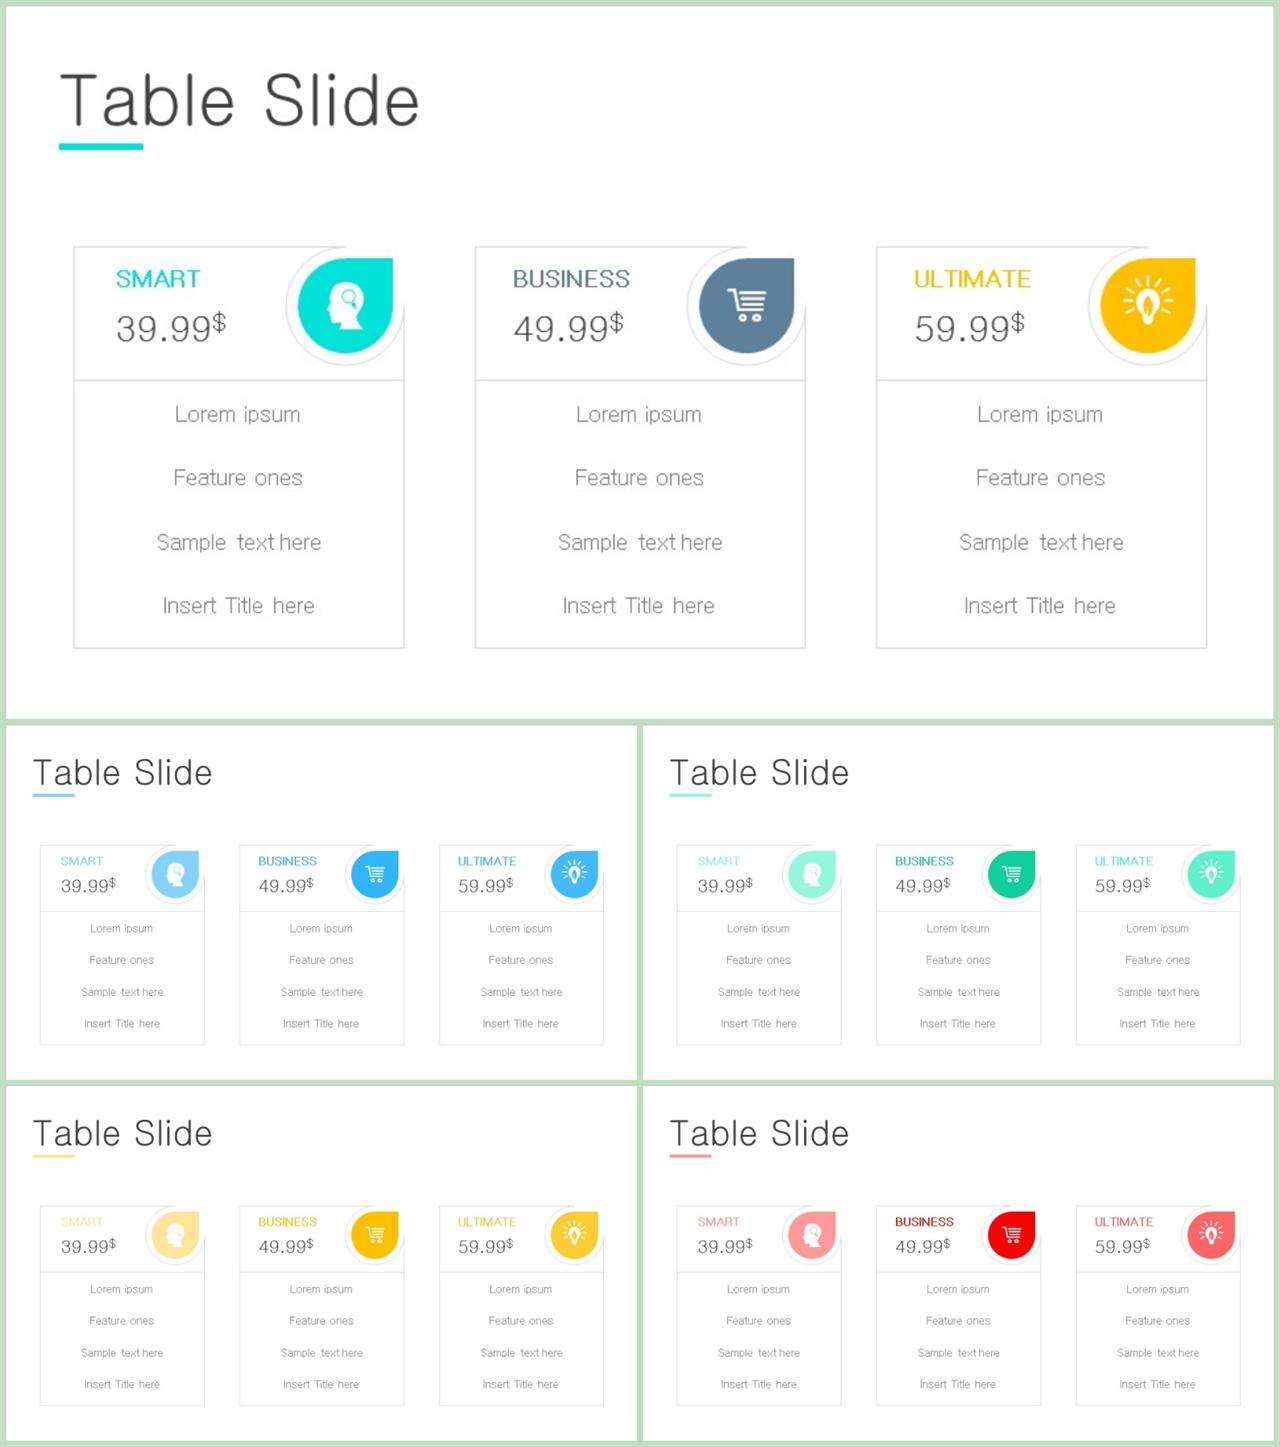Click the pink head icon in red slide
1280x1447 pixels.
(812, 1235)
